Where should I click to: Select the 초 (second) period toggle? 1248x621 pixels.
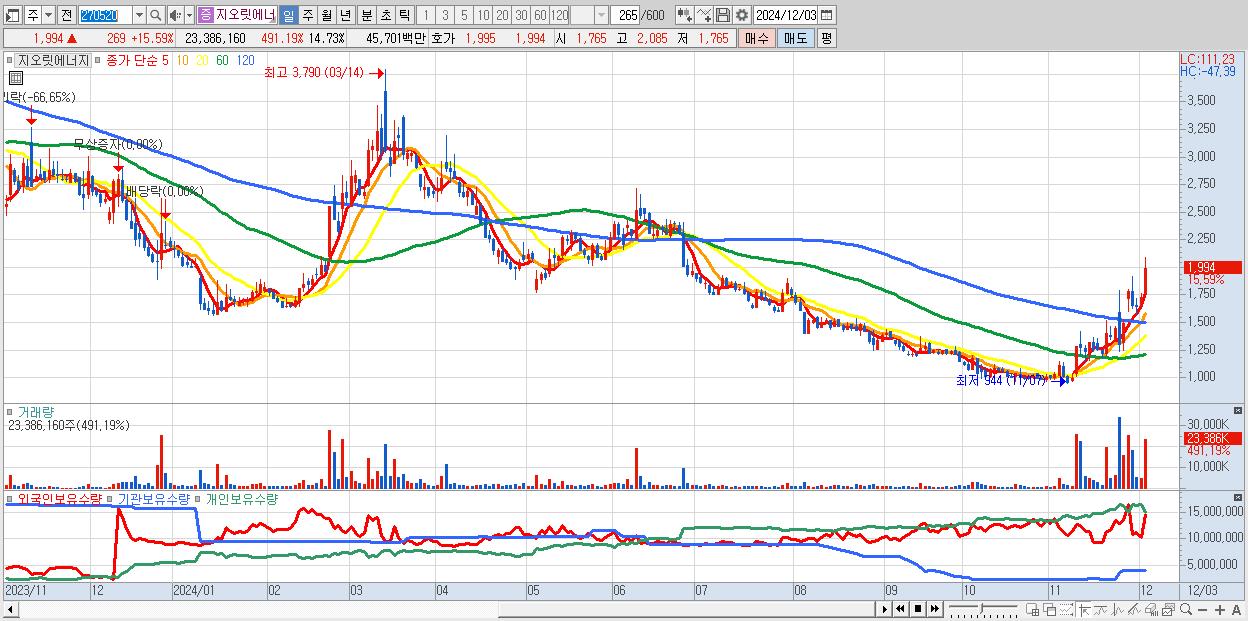[385, 15]
